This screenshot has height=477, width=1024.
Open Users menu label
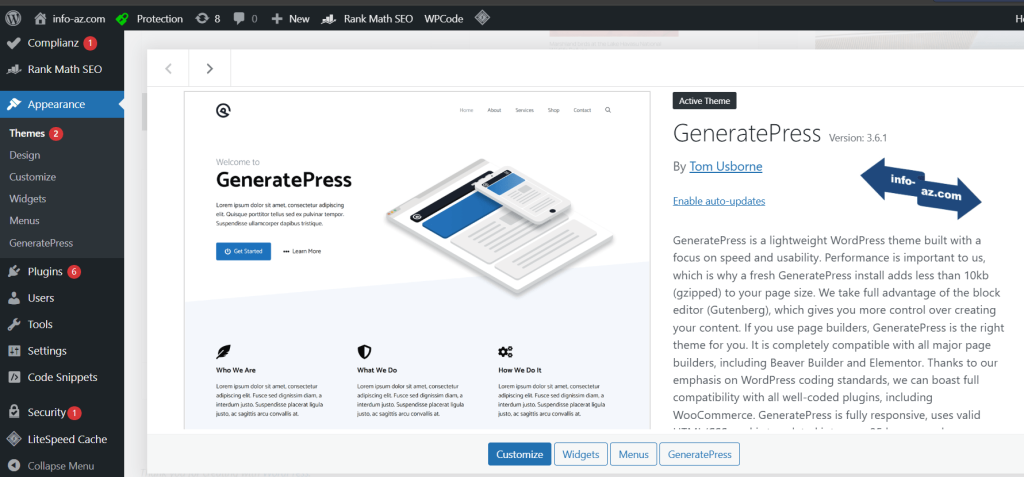[x=40, y=298]
